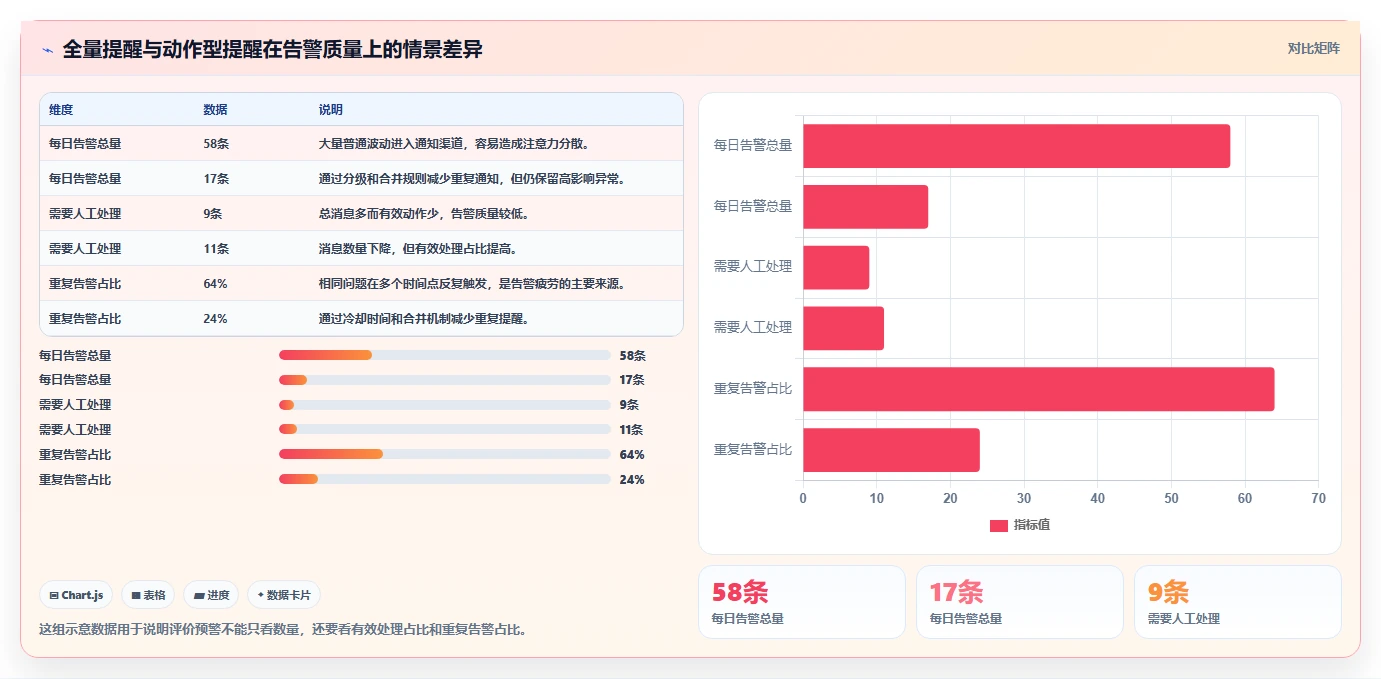Click the chart bar reaching 24
Viewport: 1381px width, 679px height.
pyautogui.click(x=891, y=450)
